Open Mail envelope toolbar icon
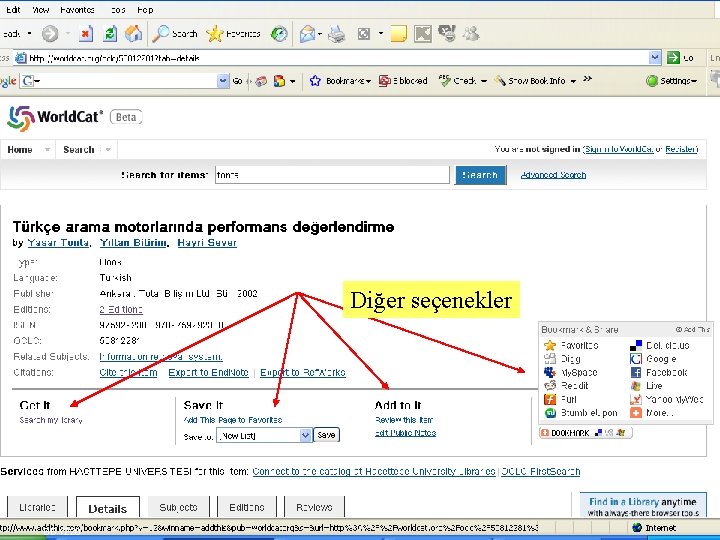720x540 pixels. (x=307, y=34)
